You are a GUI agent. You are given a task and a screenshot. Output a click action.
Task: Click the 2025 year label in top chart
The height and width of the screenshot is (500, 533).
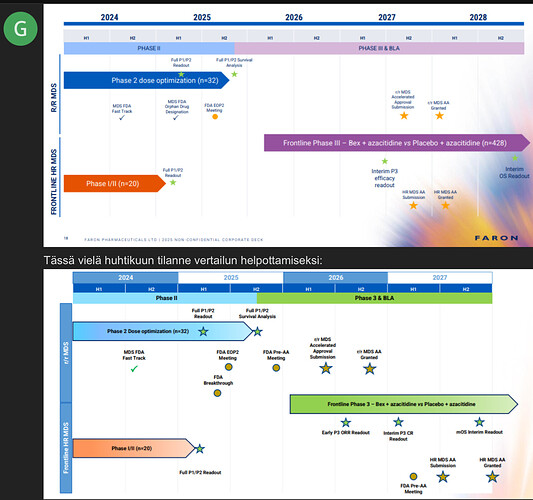202,17
